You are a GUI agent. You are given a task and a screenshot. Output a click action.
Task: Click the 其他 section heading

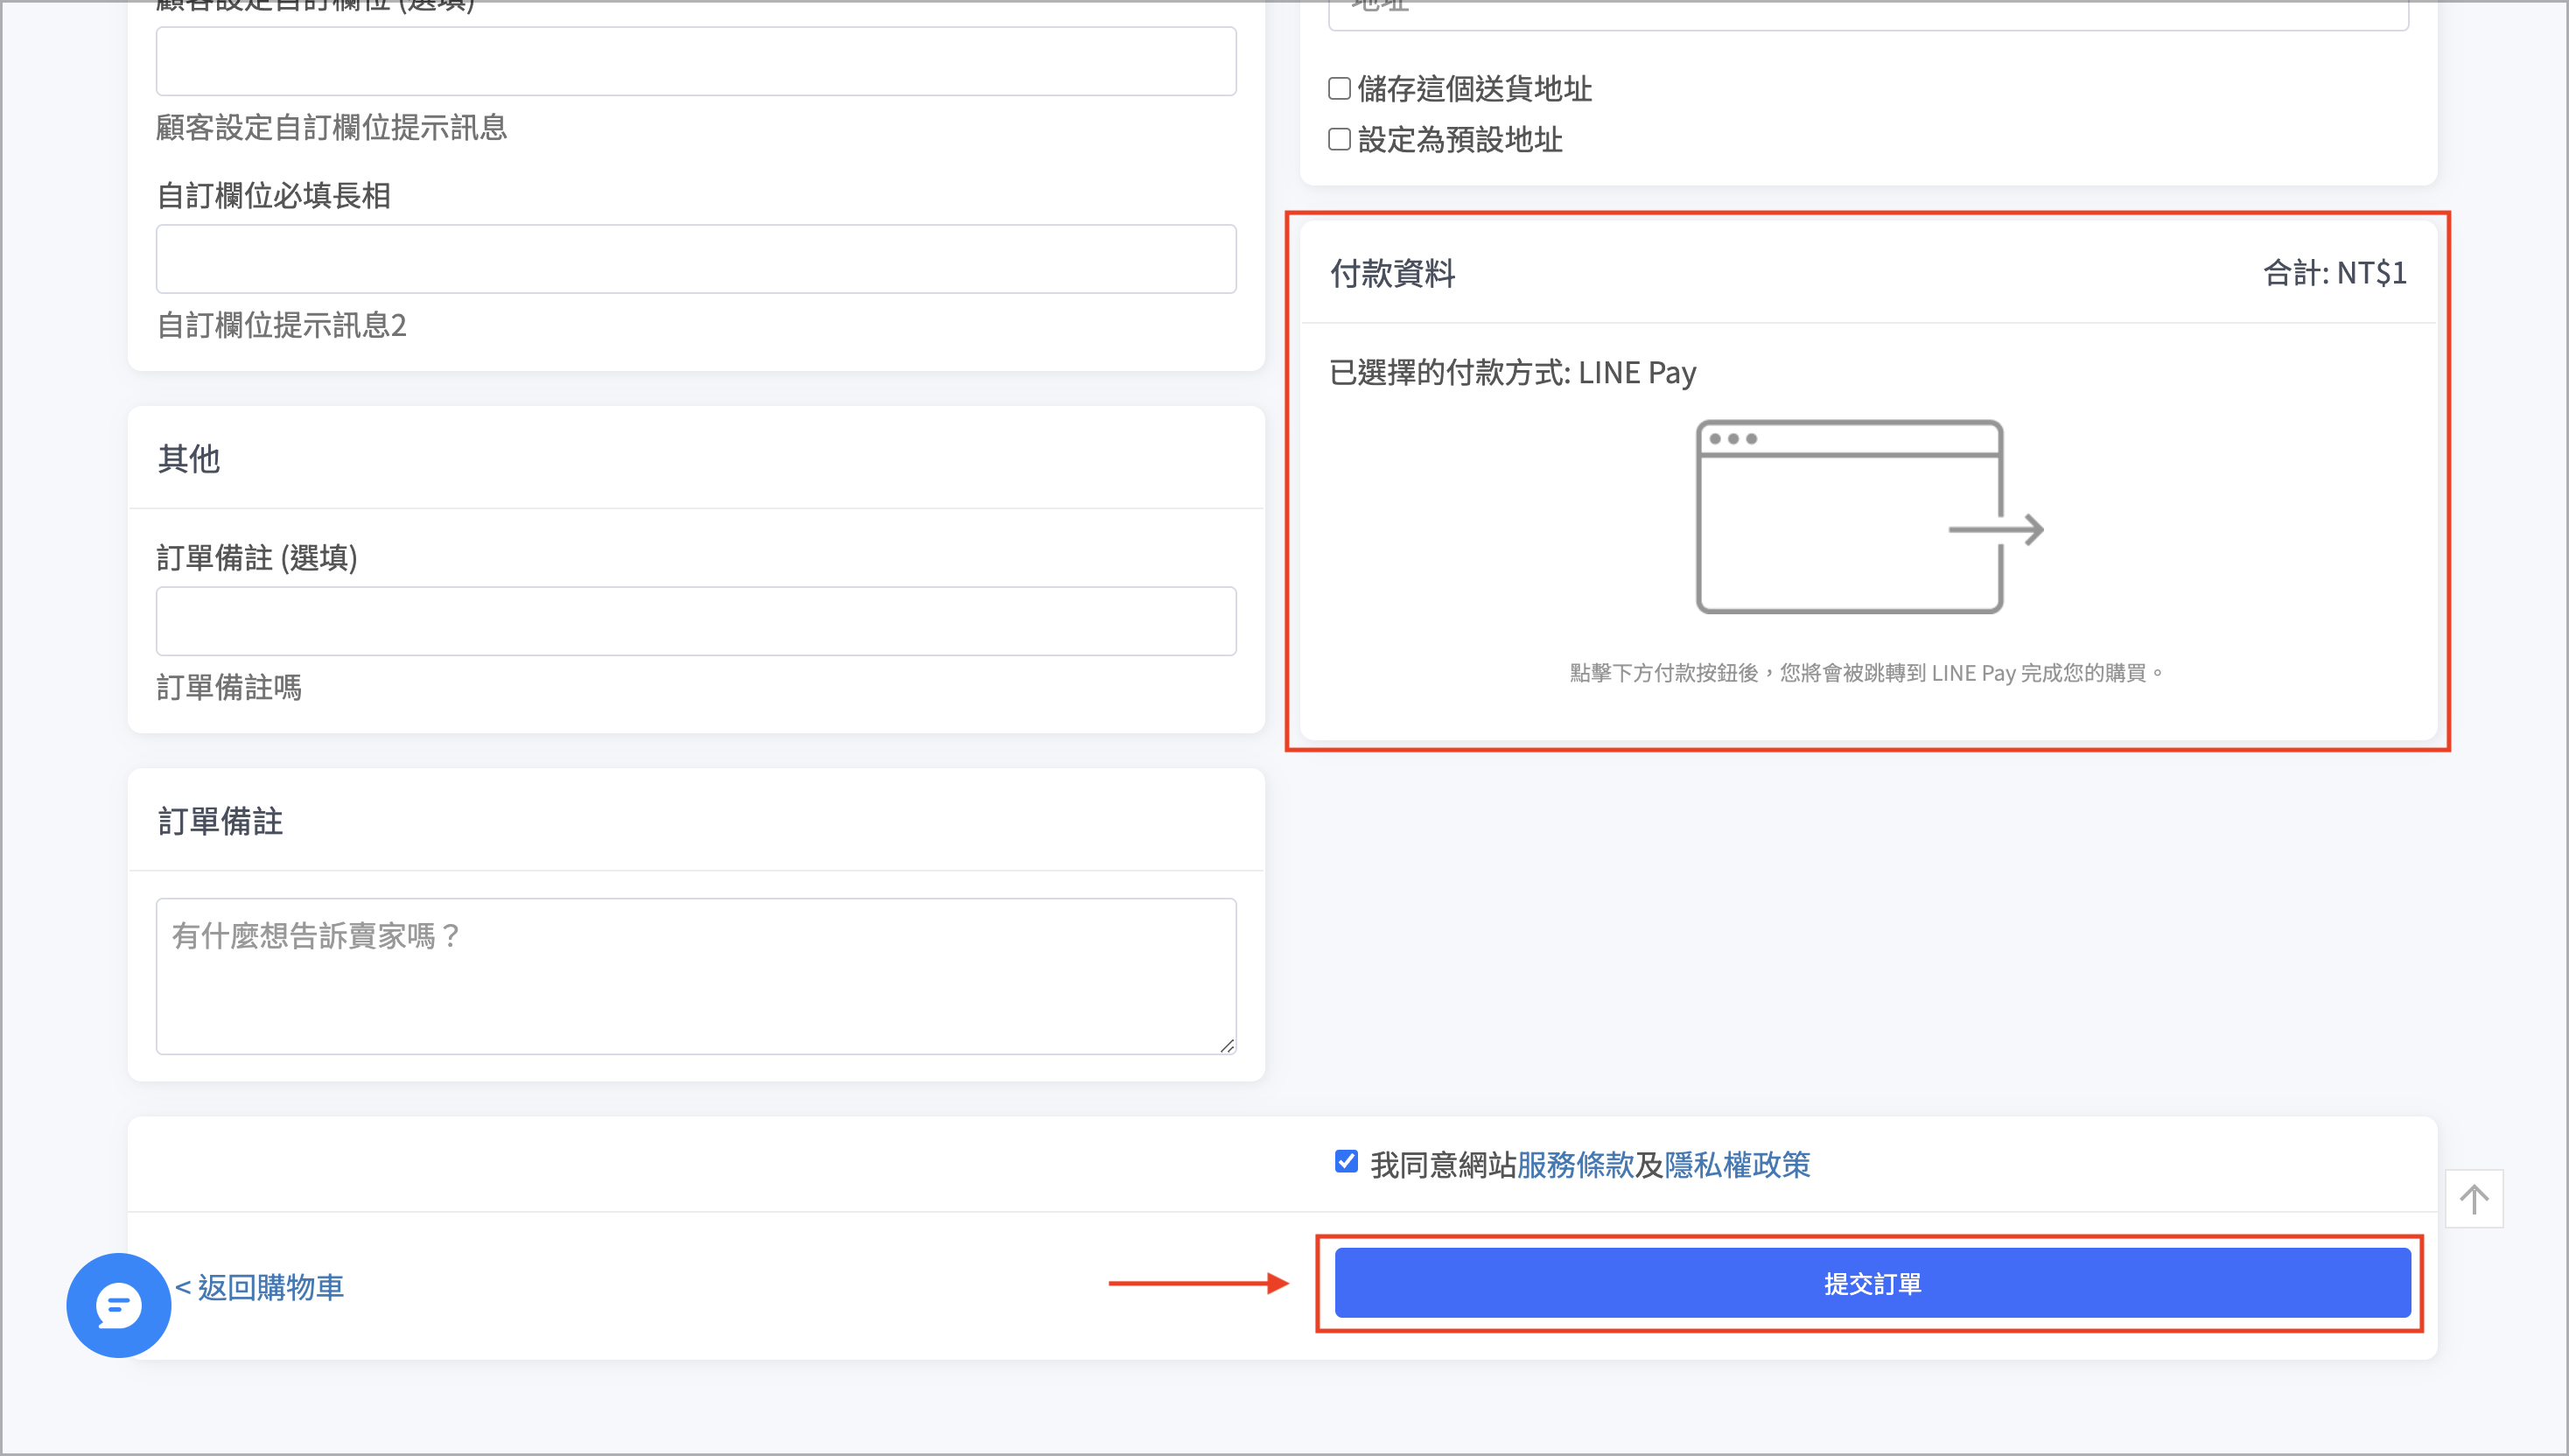[189, 459]
